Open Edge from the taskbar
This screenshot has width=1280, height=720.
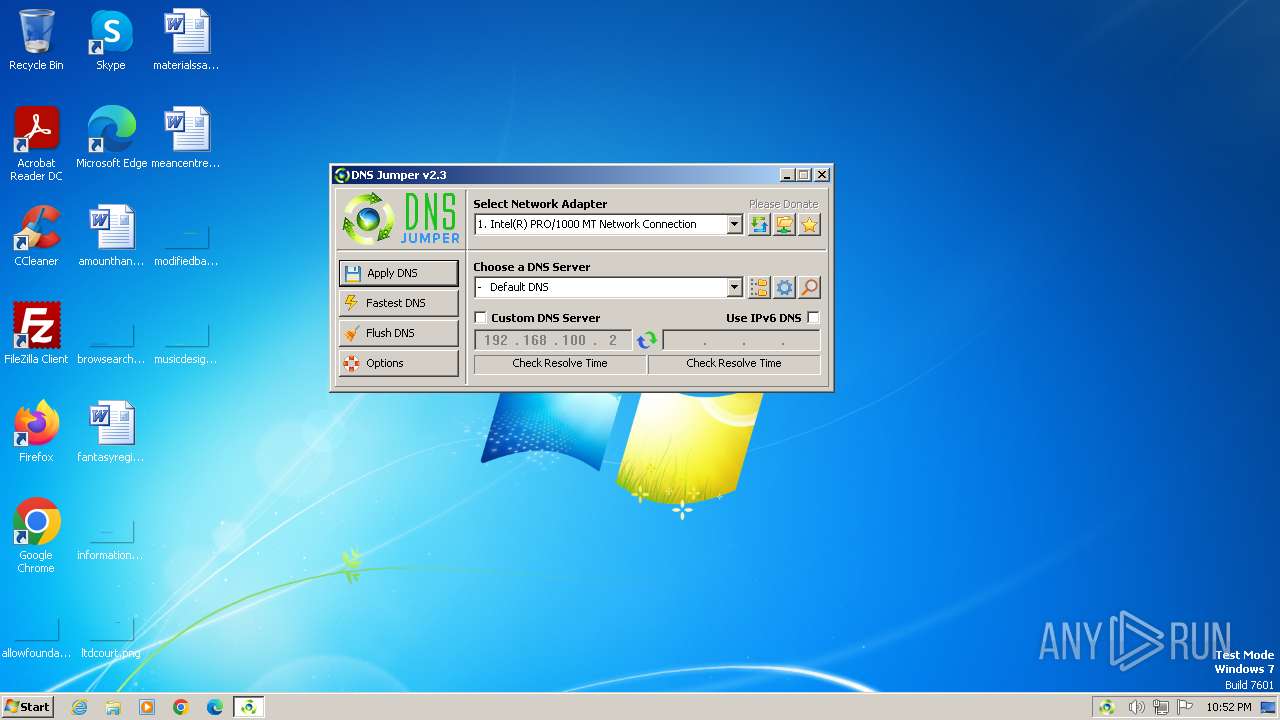pos(215,707)
